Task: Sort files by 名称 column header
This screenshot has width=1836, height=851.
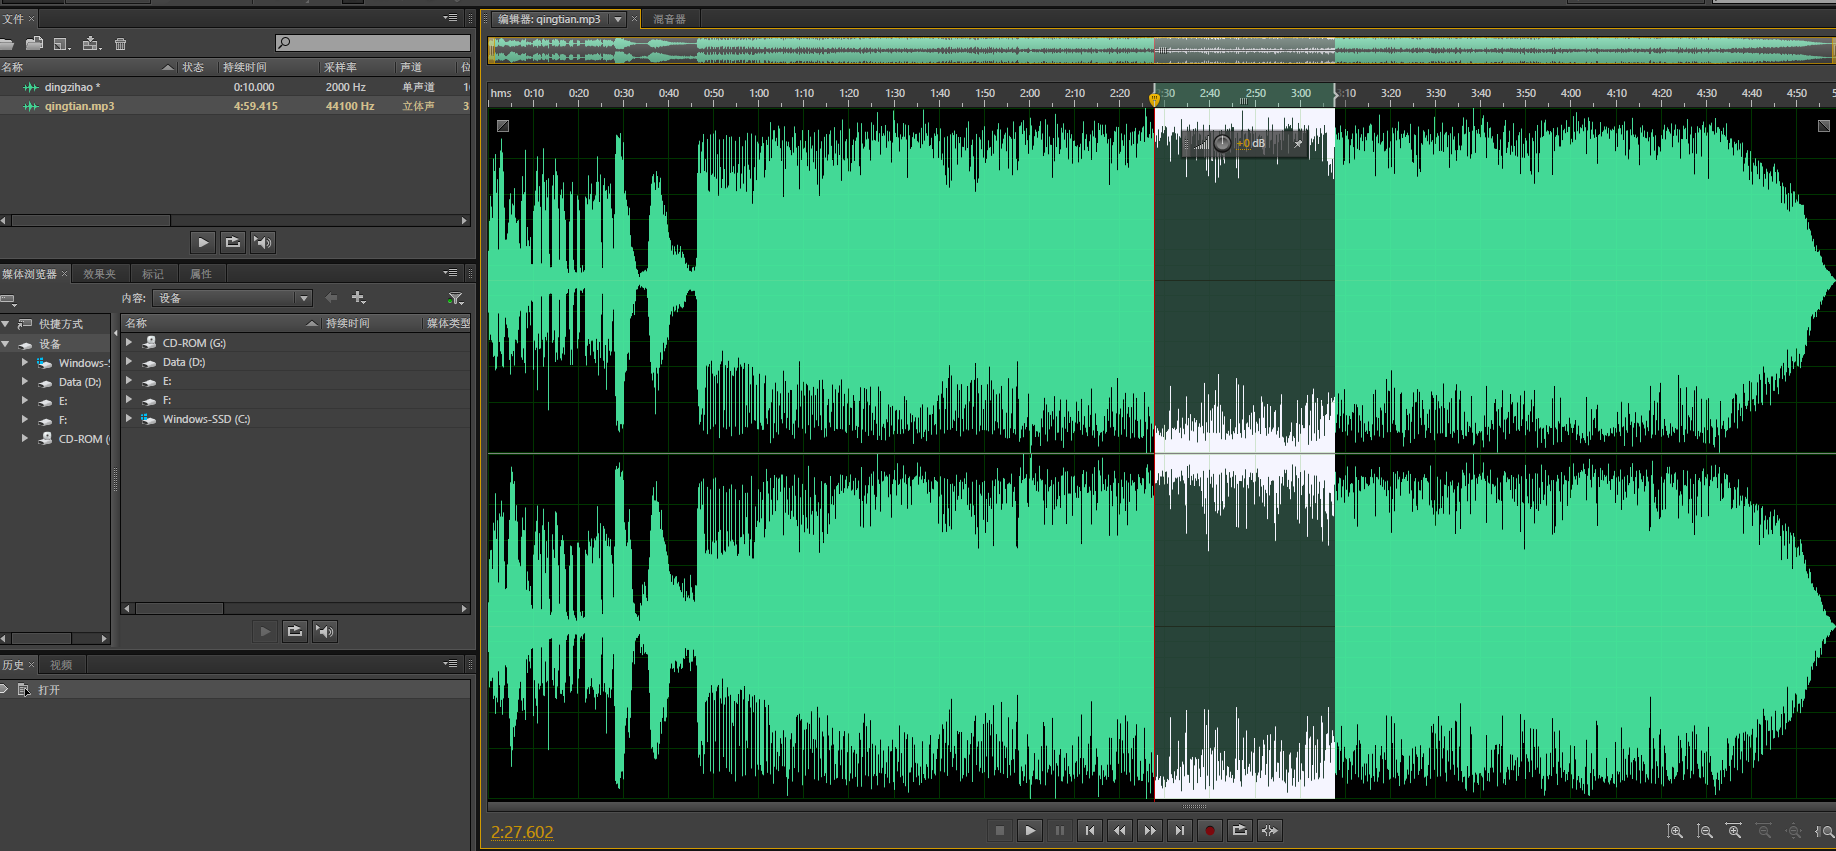Action: coord(88,67)
